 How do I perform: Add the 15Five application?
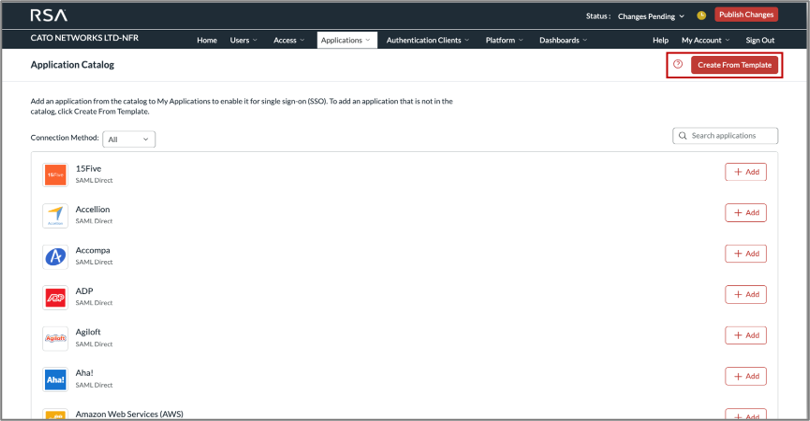(x=745, y=172)
